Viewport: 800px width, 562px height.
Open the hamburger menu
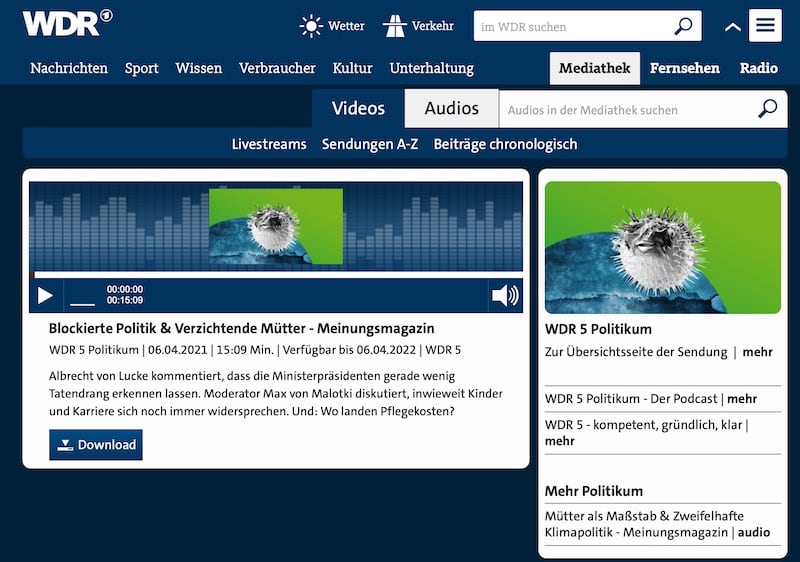[x=766, y=26]
